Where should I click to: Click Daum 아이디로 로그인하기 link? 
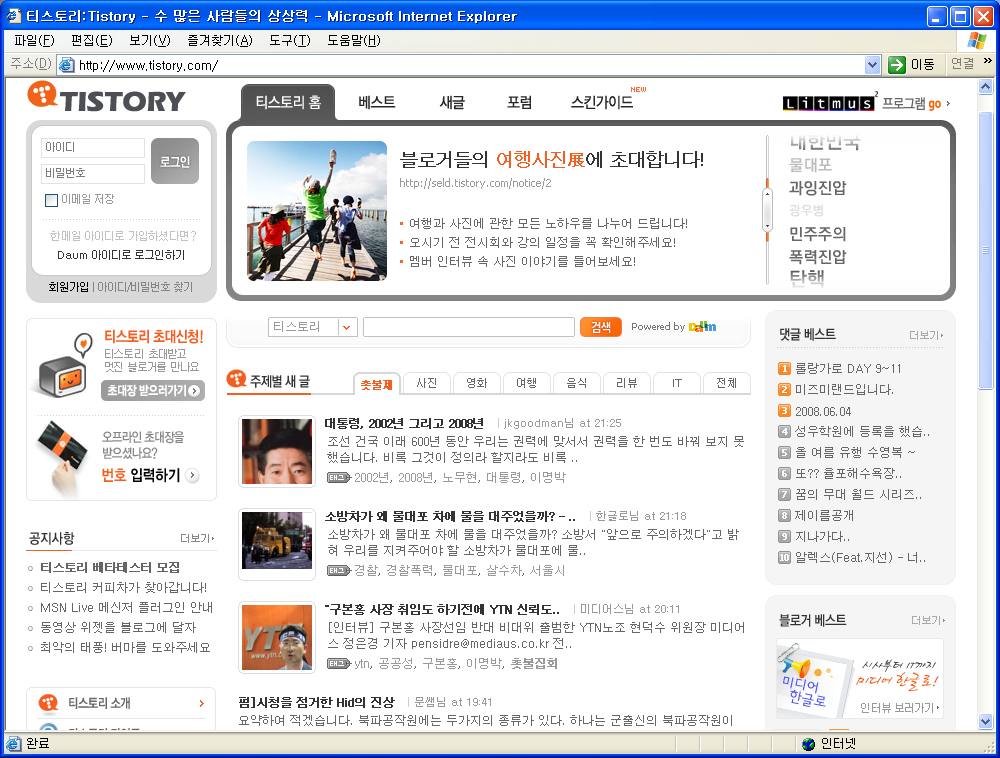pyautogui.click(x=121, y=255)
